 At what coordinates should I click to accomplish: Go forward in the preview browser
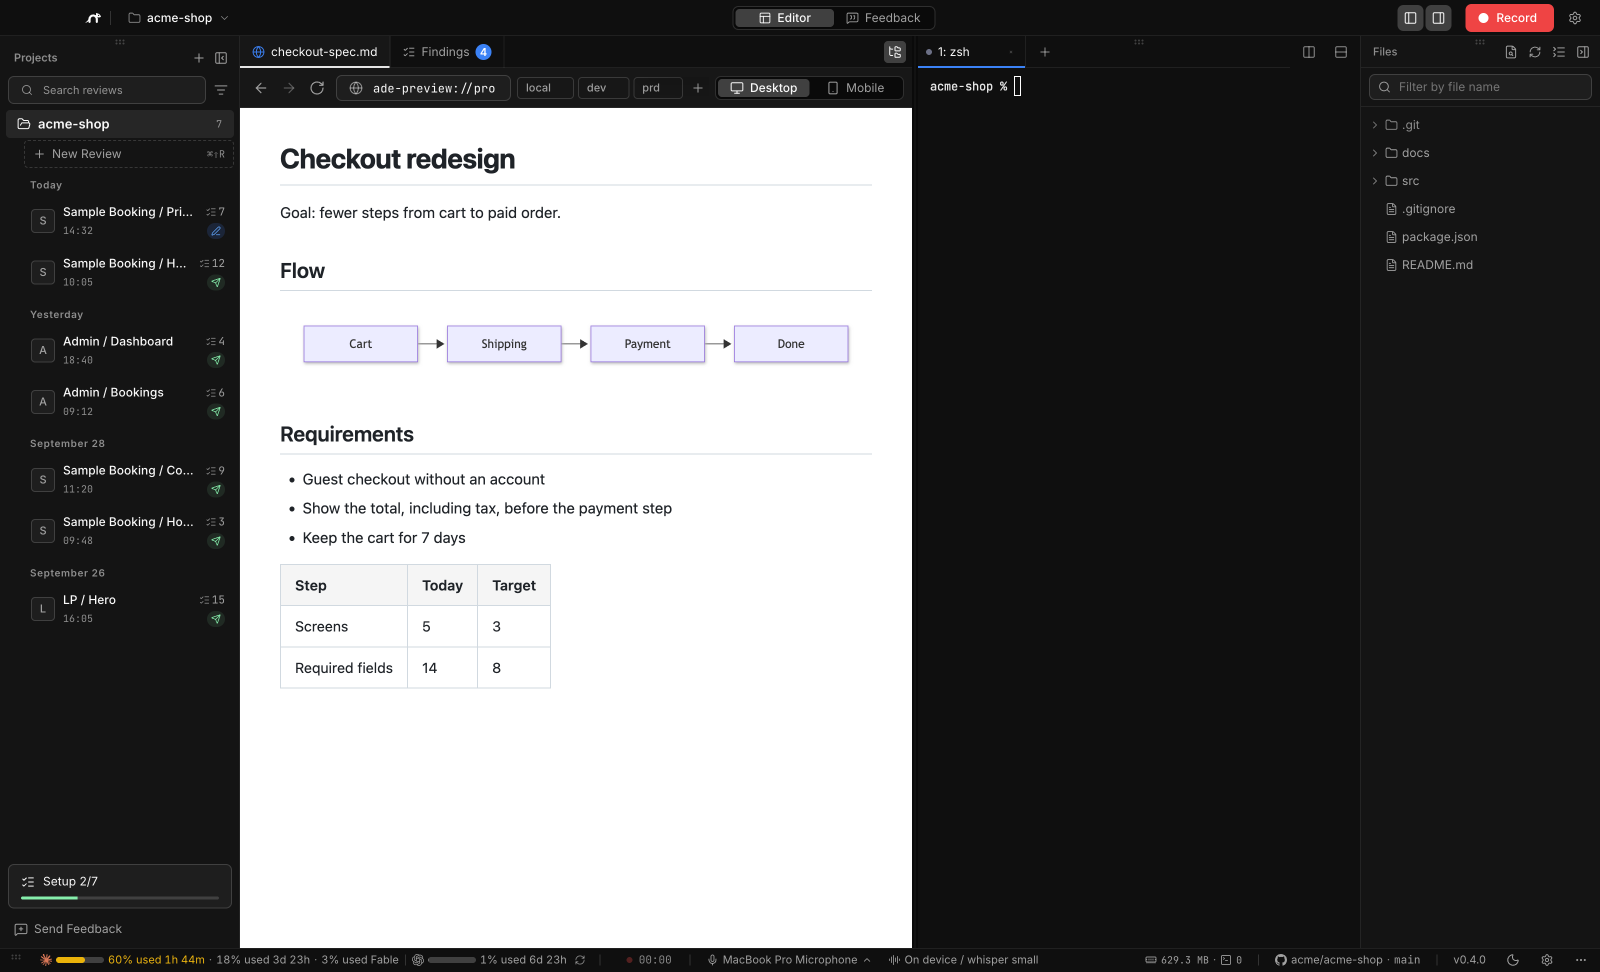coord(289,88)
